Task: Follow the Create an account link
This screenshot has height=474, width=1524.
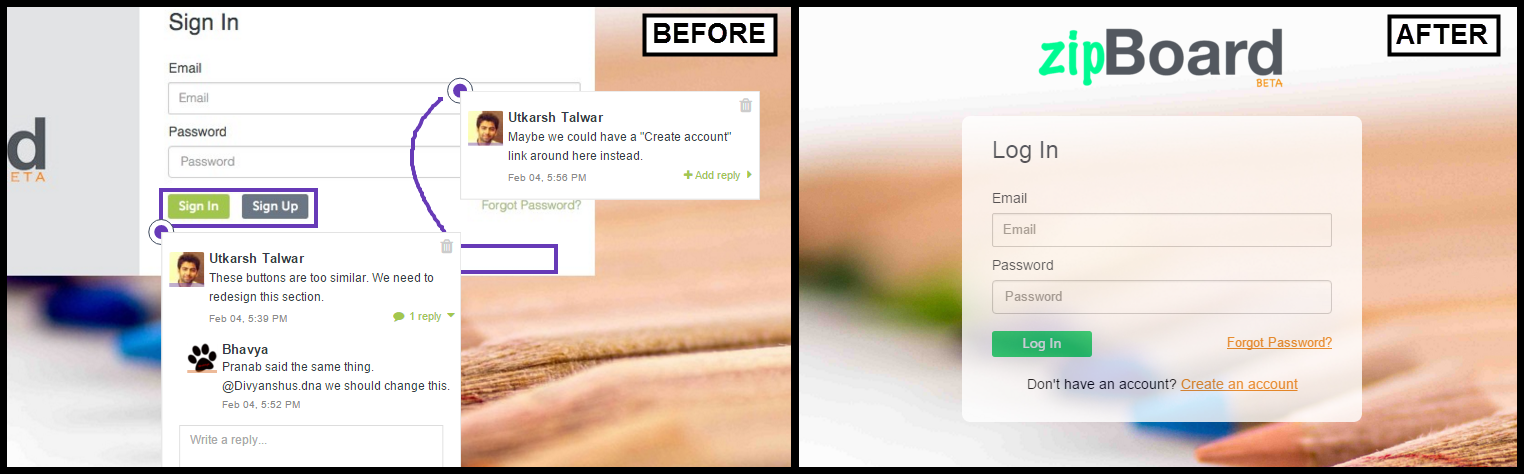Action: click(x=1239, y=384)
